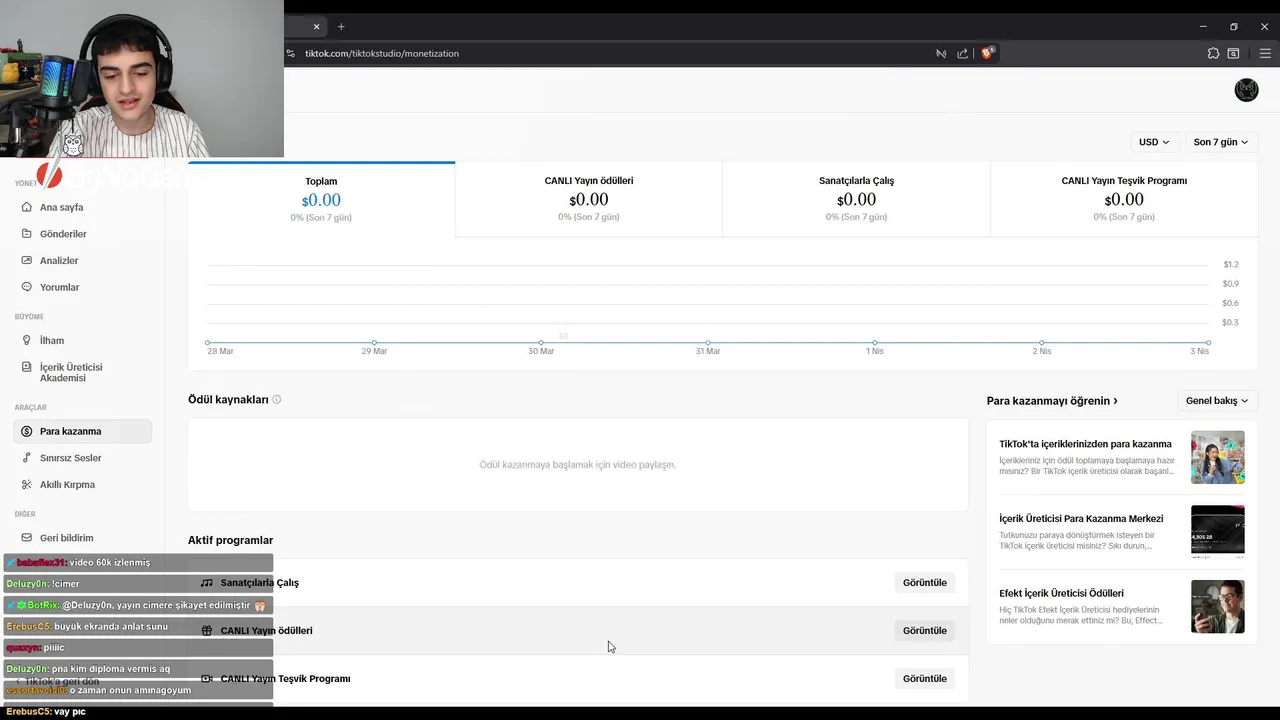Select the CANLI Yayın ödülleri tab
The image size is (1280, 720).
tap(589, 199)
